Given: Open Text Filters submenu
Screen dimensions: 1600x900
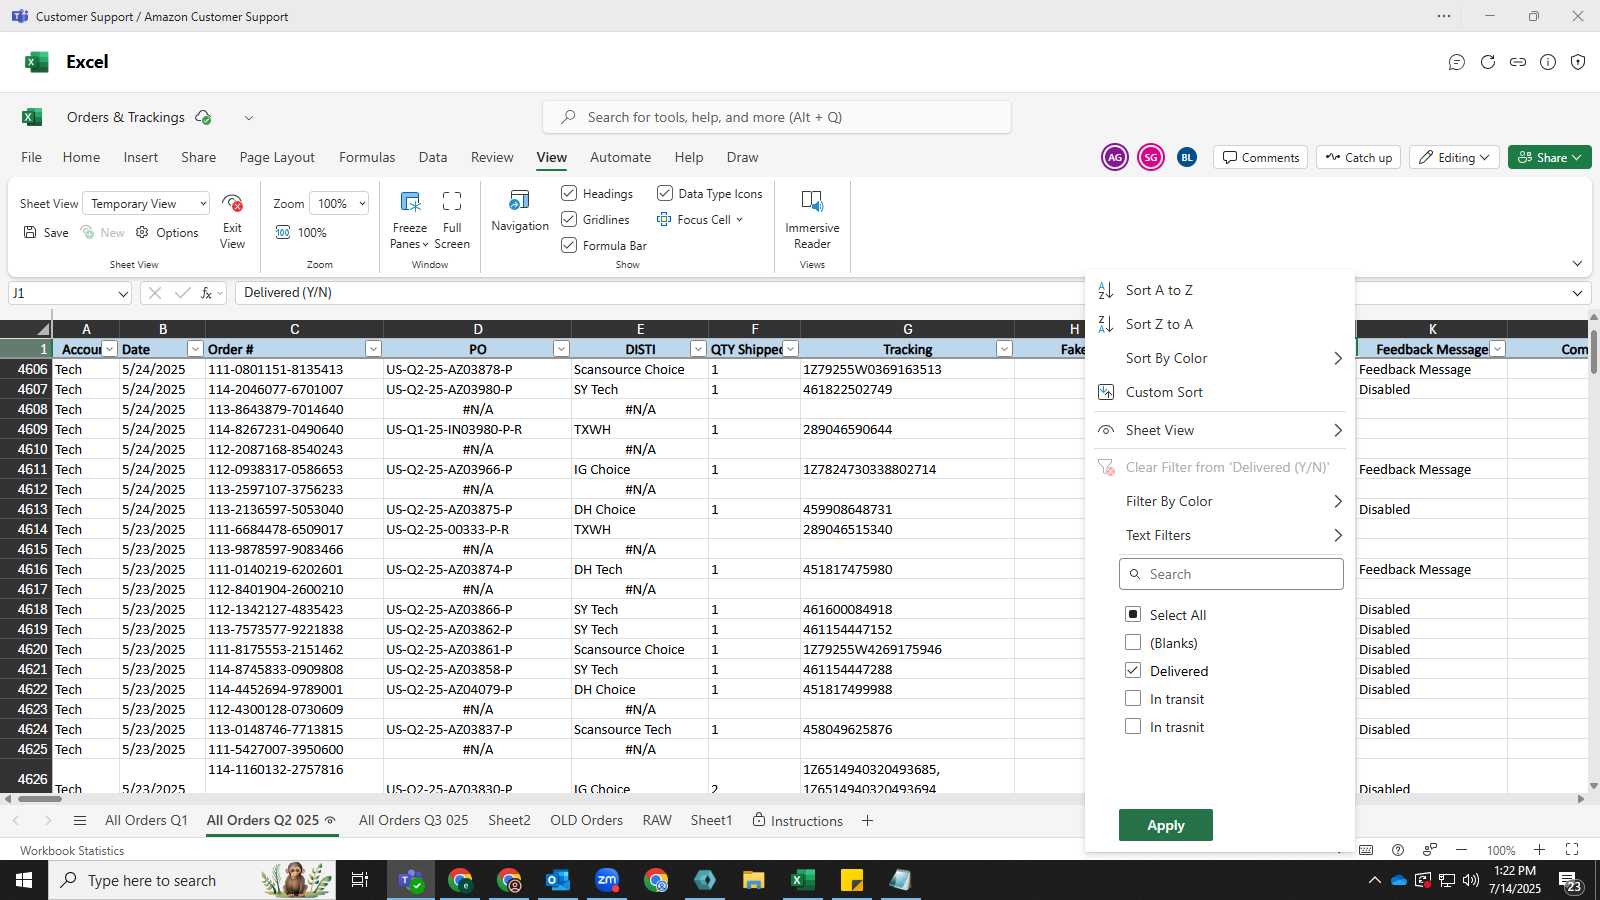Looking at the screenshot, I should (1220, 535).
